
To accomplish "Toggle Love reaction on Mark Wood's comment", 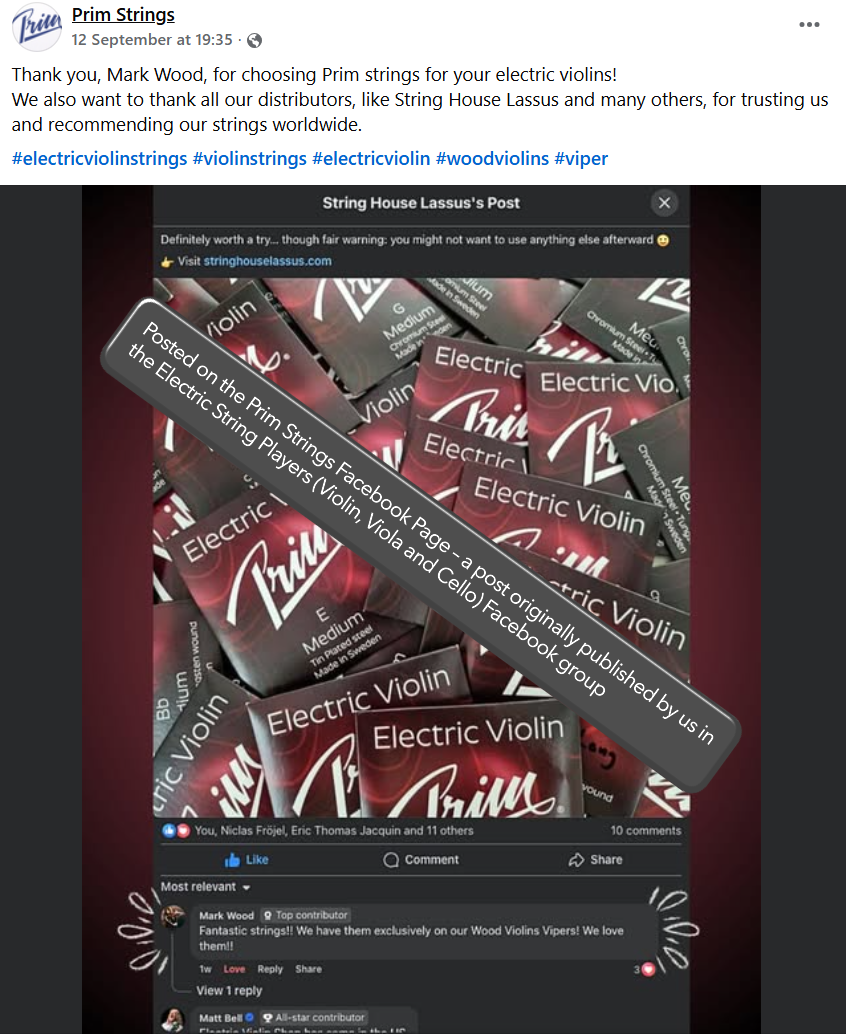I will [x=234, y=969].
